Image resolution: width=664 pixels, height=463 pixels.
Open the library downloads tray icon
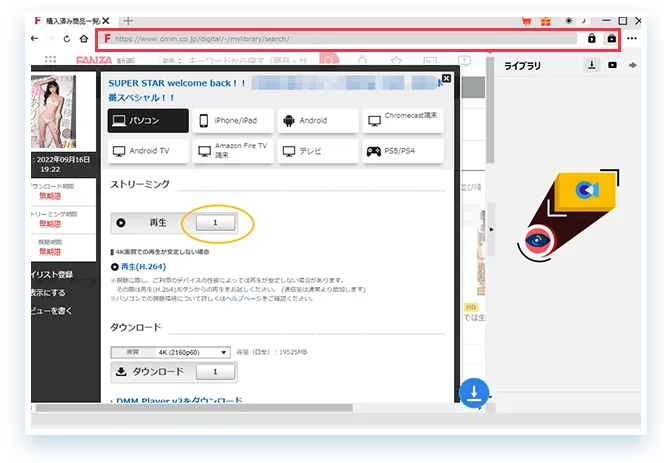[x=592, y=65]
